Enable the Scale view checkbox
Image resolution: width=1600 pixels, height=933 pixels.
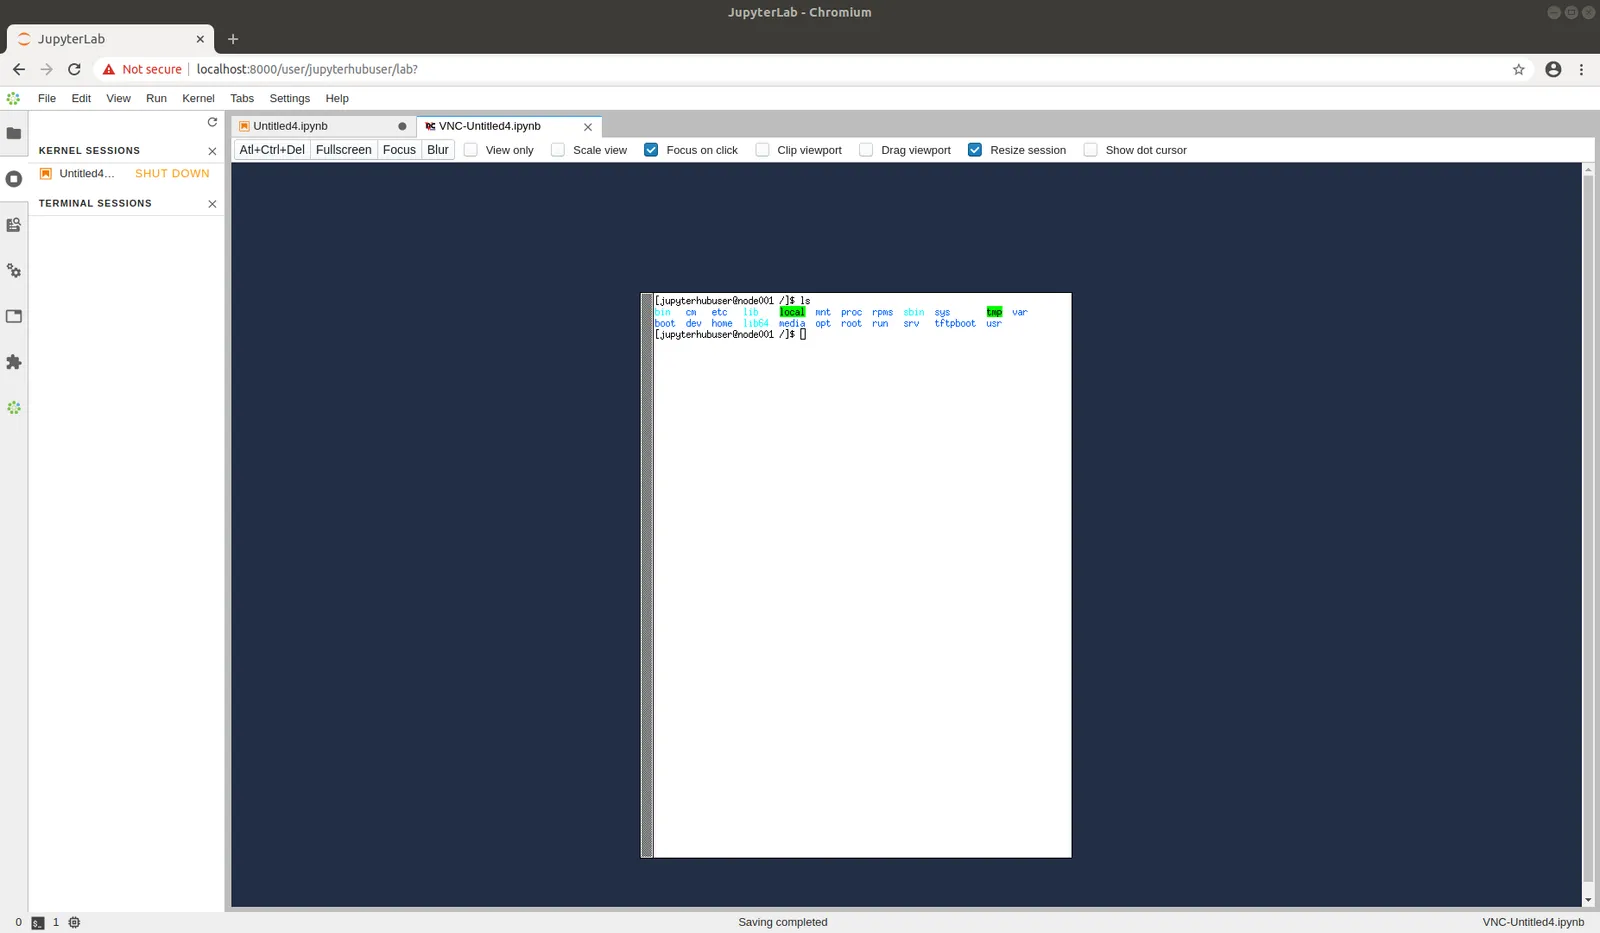point(558,150)
